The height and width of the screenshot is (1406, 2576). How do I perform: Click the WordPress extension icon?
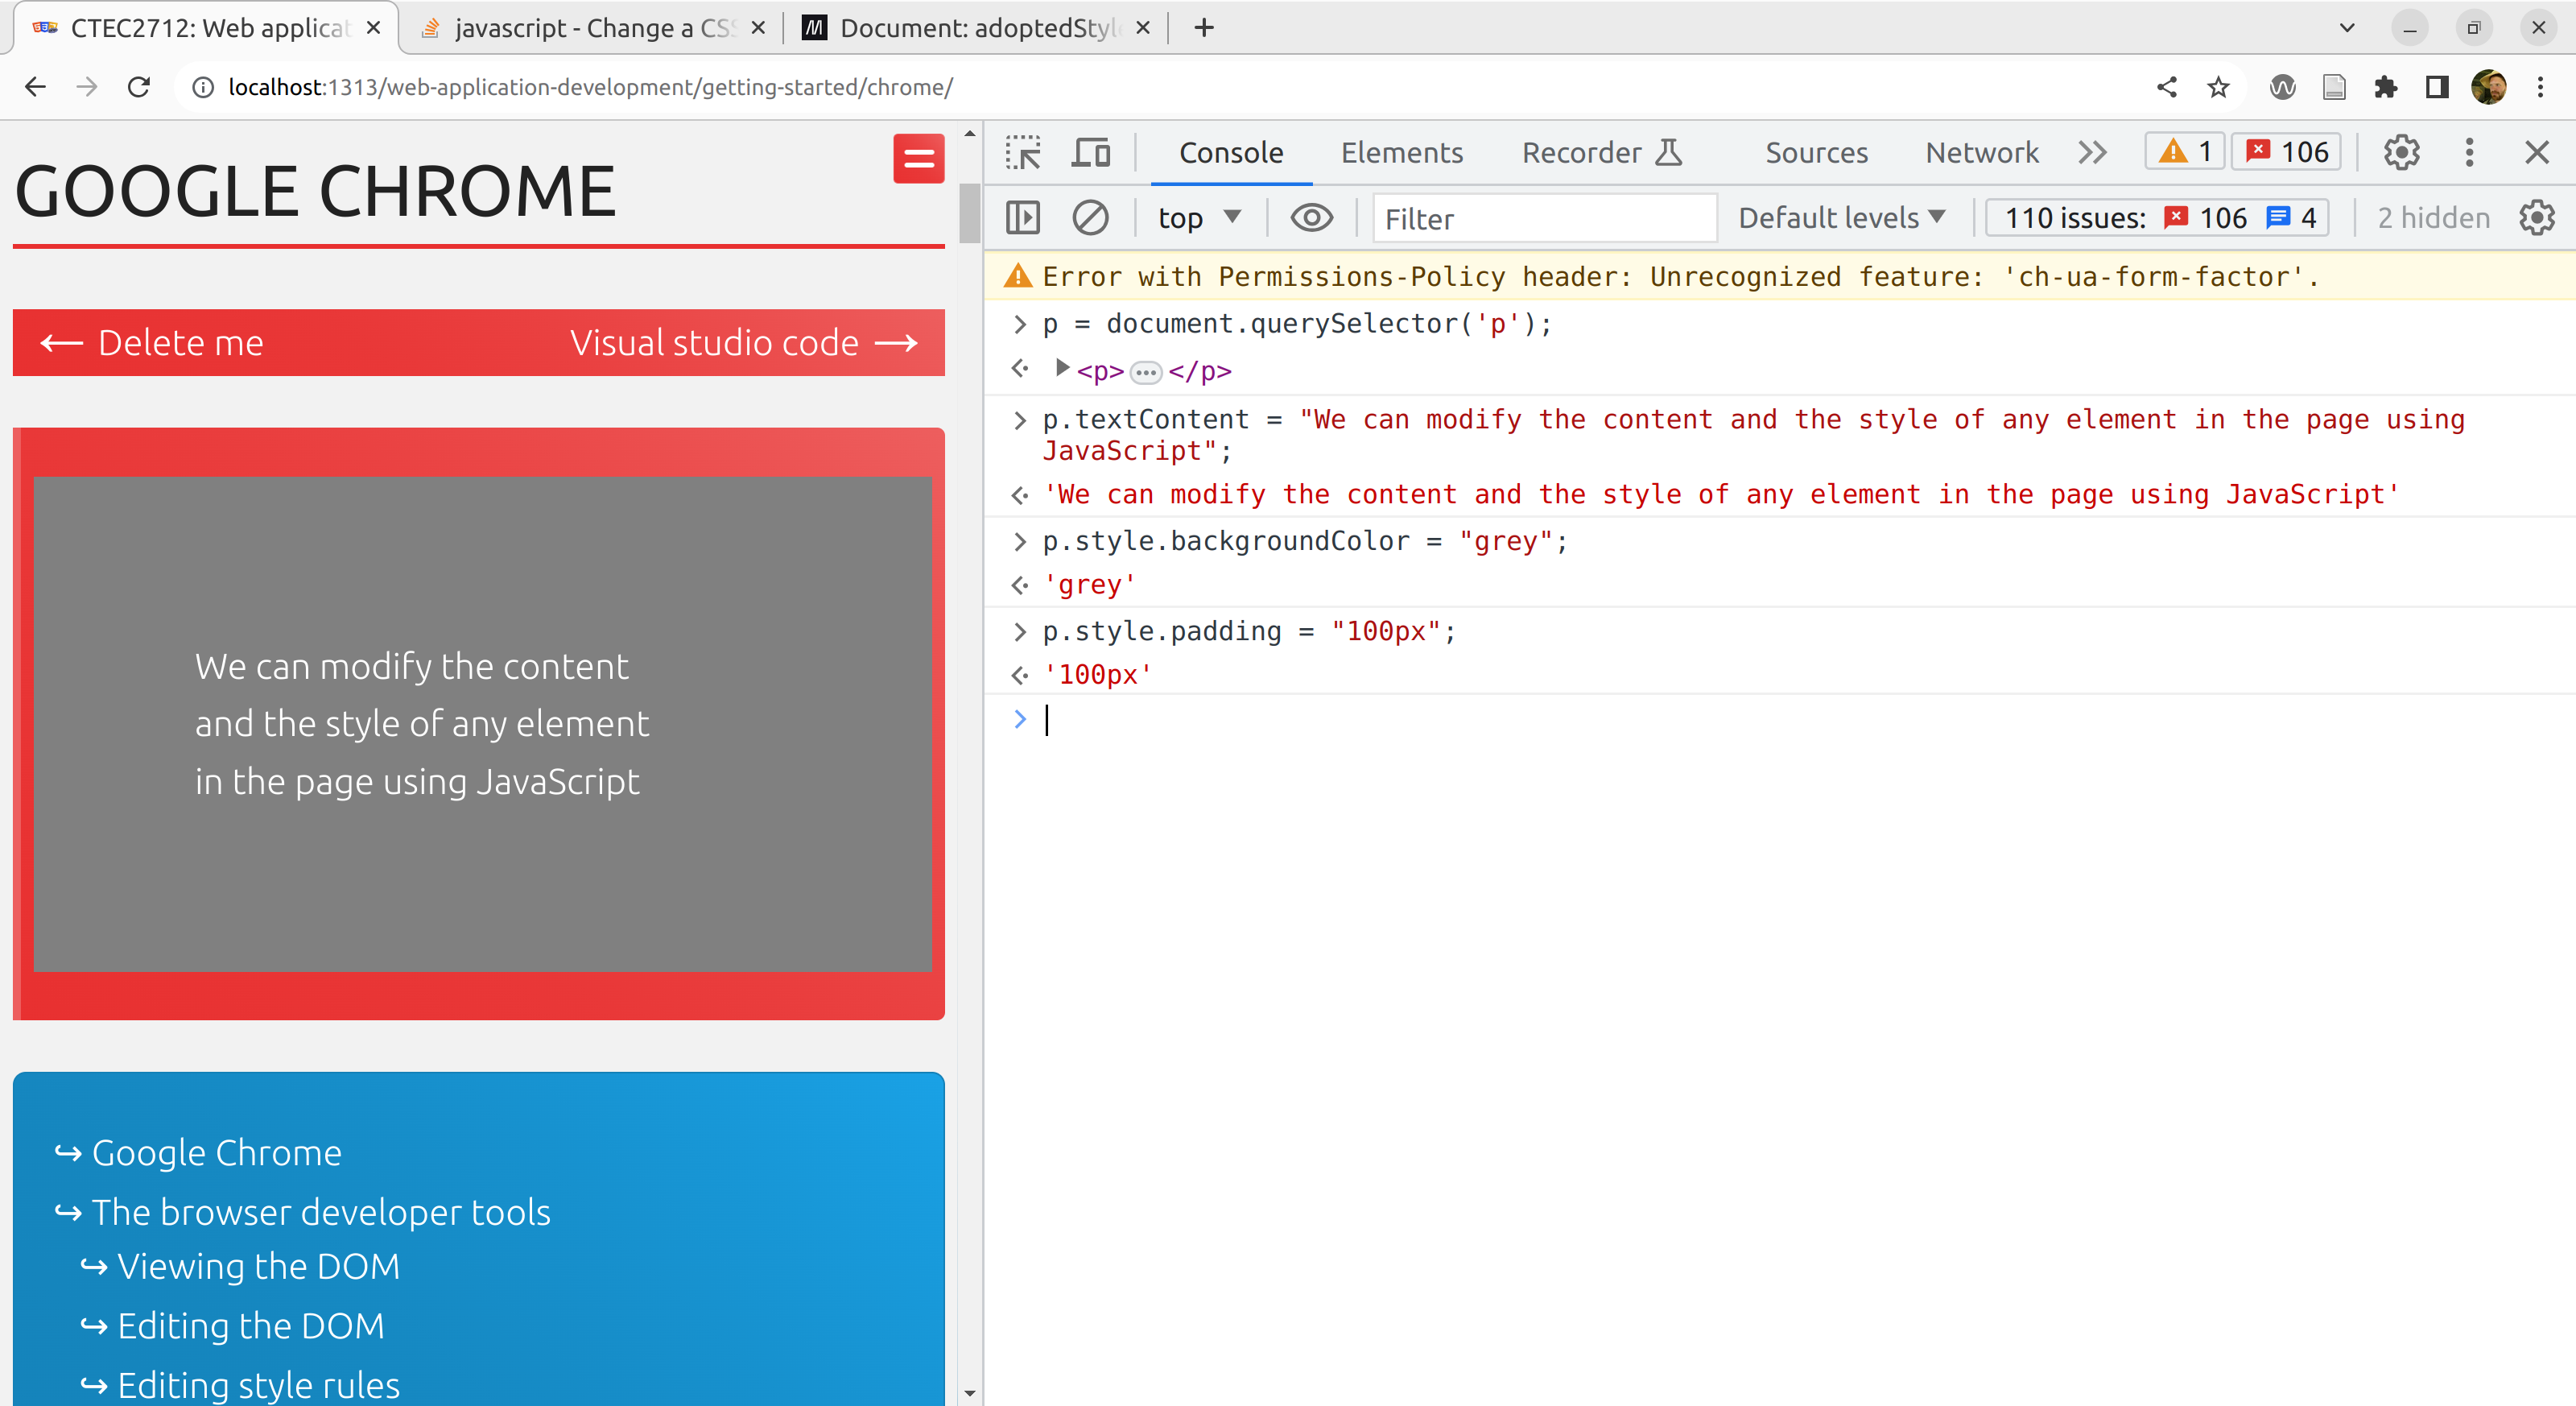point(2282,87)
